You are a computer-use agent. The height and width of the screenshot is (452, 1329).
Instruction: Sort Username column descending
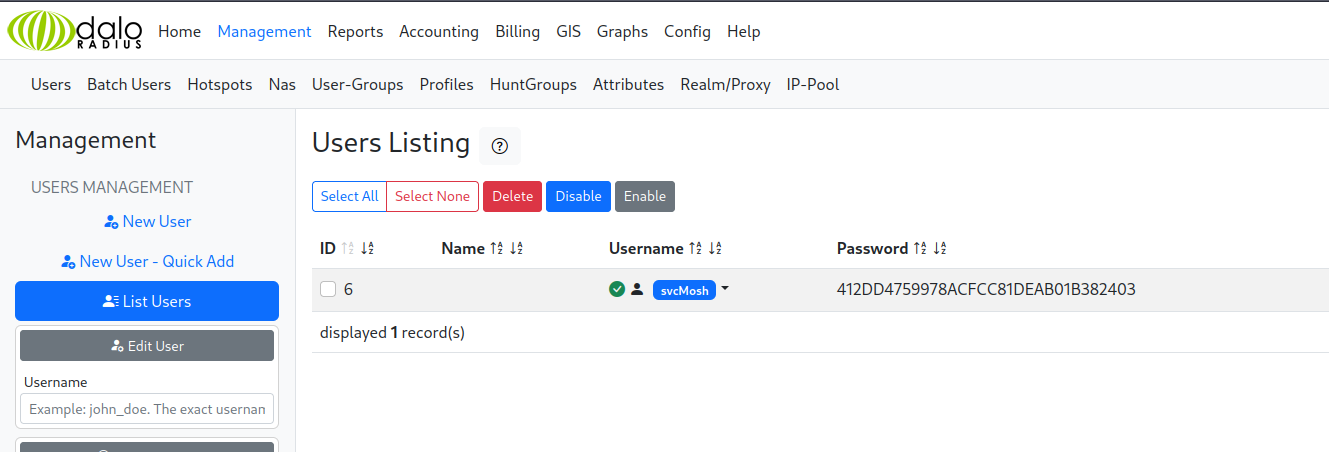point(715,249)
